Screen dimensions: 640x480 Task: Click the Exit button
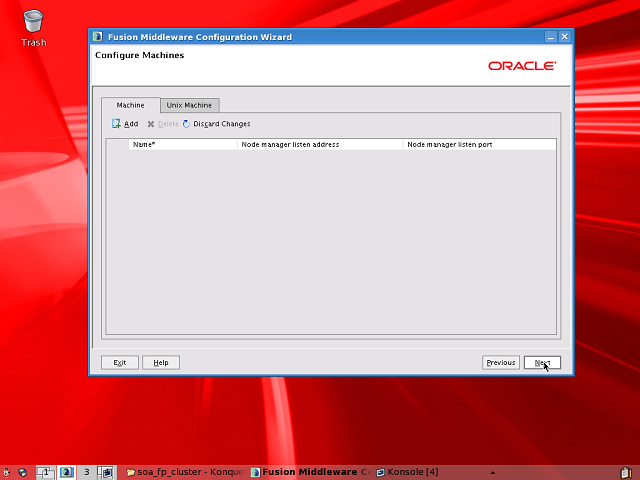[120, 362]
